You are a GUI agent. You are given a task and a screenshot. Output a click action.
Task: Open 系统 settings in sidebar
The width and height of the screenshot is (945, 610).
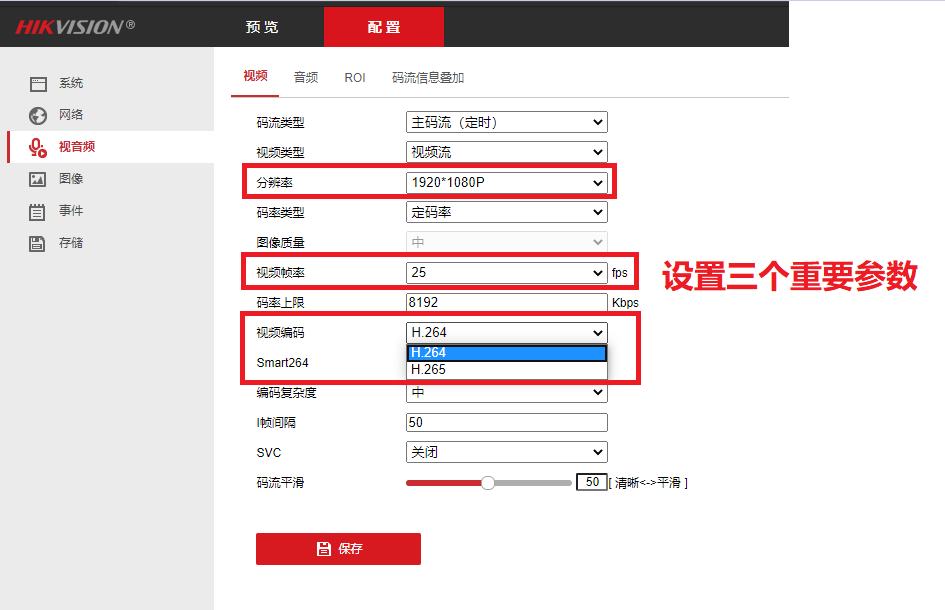[x=71, y=83]
